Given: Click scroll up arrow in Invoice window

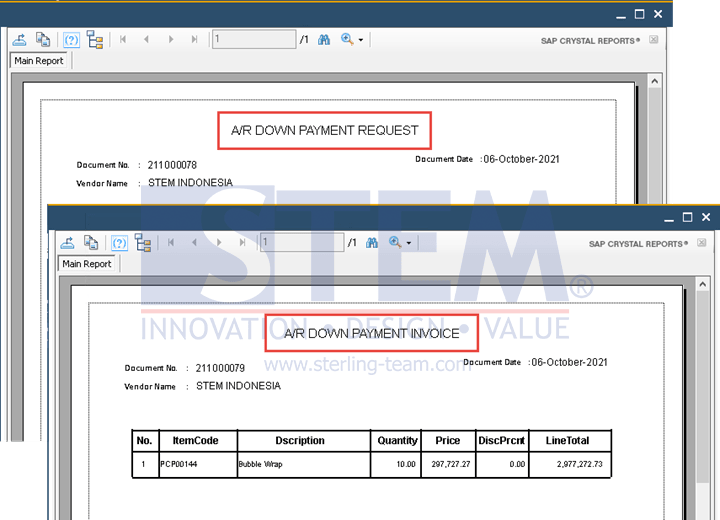Looking at the screenshot, I should [703, 284].
